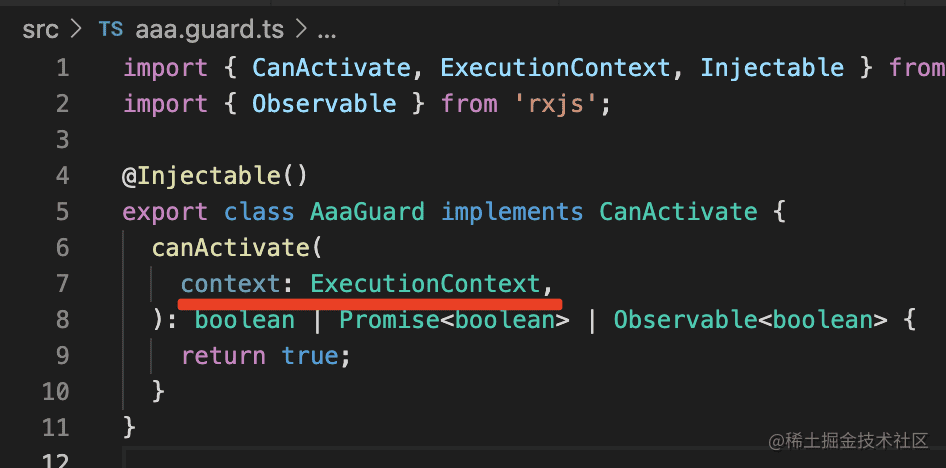Click CanActivate after the implements keyword
This screenshot has height=468, width=946.
click(x=677, y=212)
